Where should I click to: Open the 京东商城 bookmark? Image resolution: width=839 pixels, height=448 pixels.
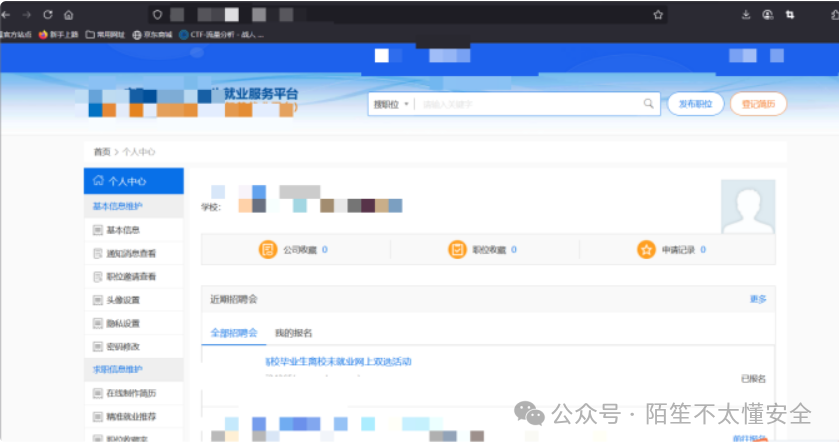tap(152, 35)
